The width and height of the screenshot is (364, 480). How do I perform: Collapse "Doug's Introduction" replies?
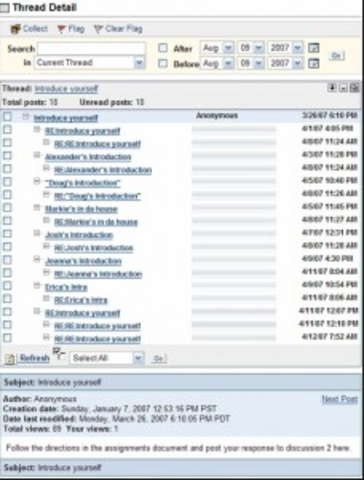[37, 181]
